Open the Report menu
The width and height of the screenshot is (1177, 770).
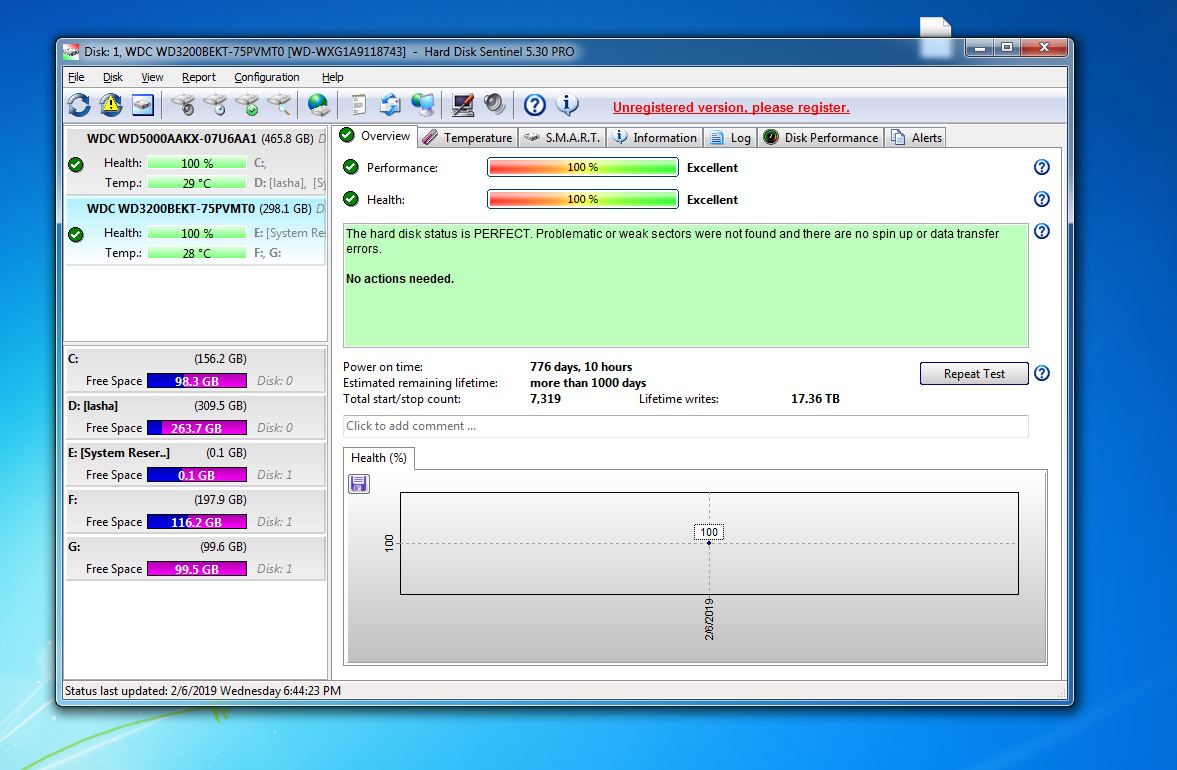[x=198, y=77]
